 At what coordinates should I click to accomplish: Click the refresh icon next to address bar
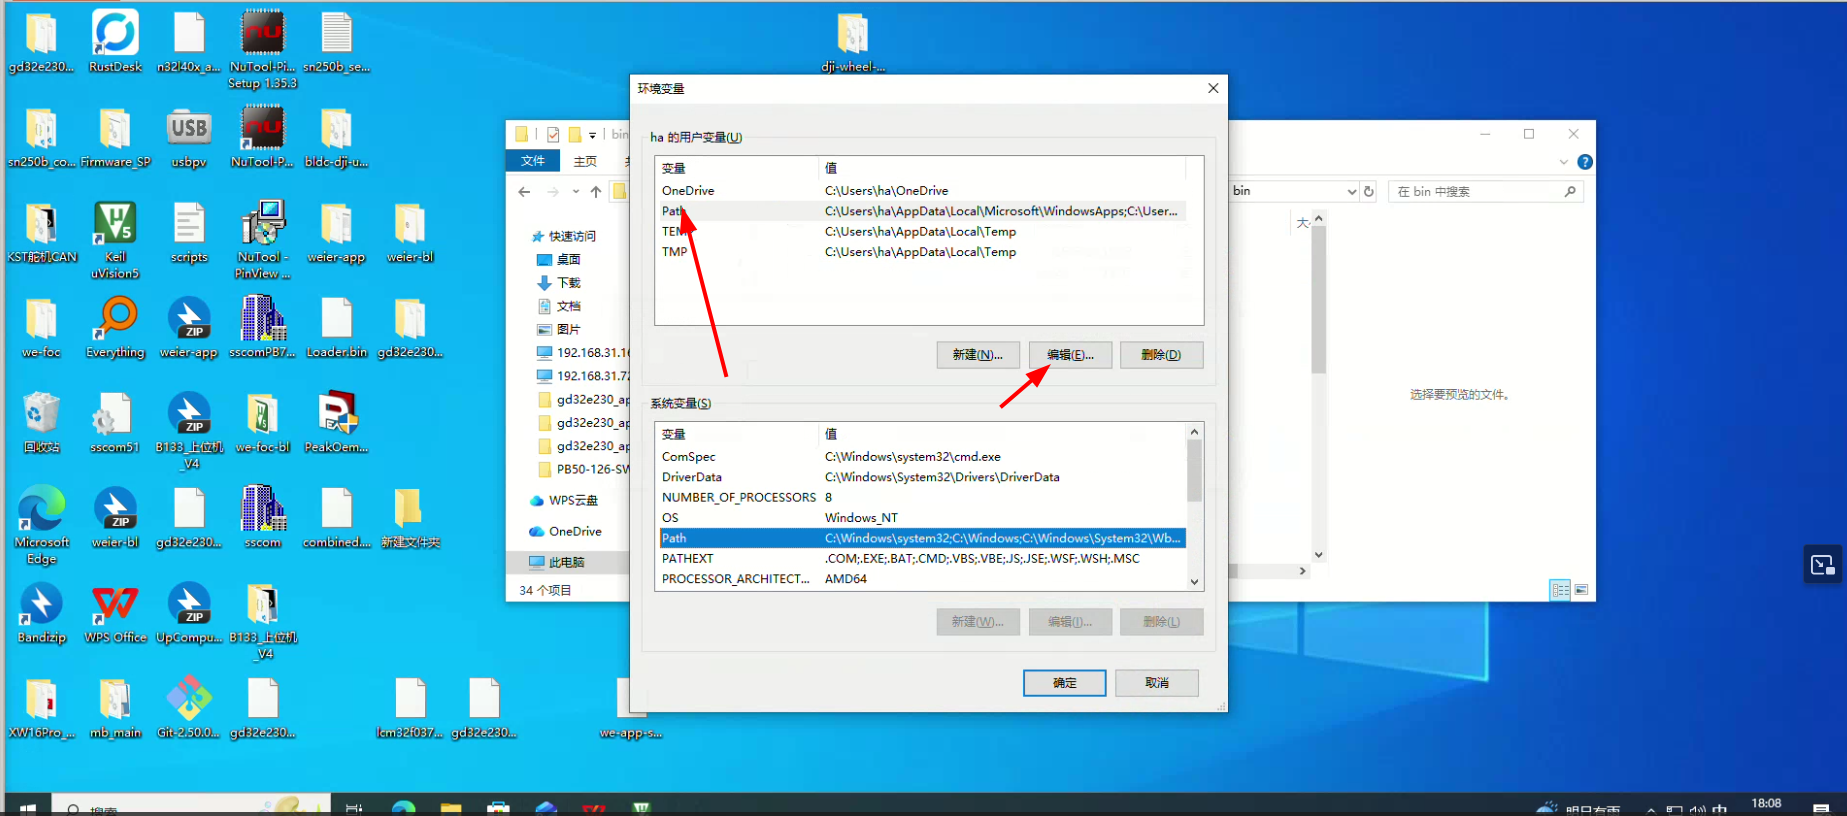click(x=1369, y=191)
